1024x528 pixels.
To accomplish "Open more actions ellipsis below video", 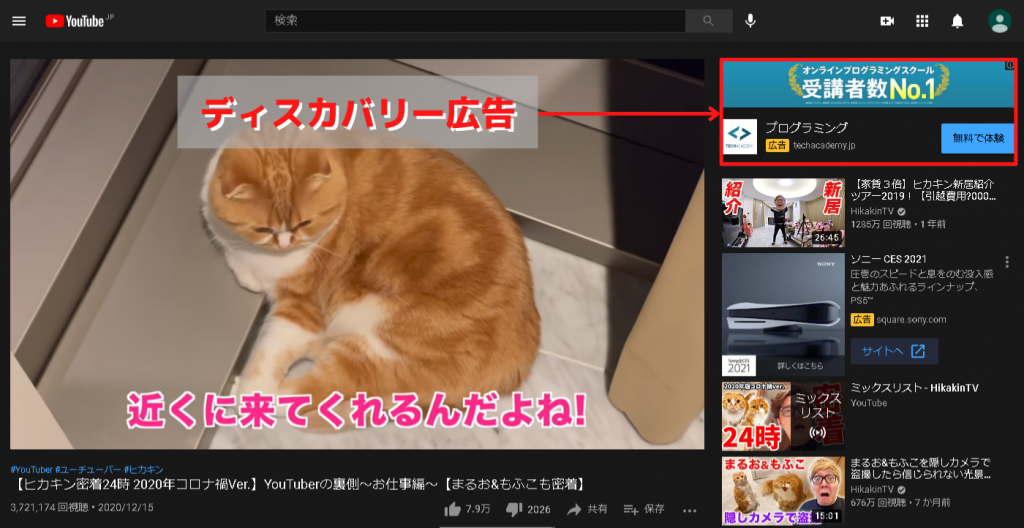I will click(x=690, y=510).
